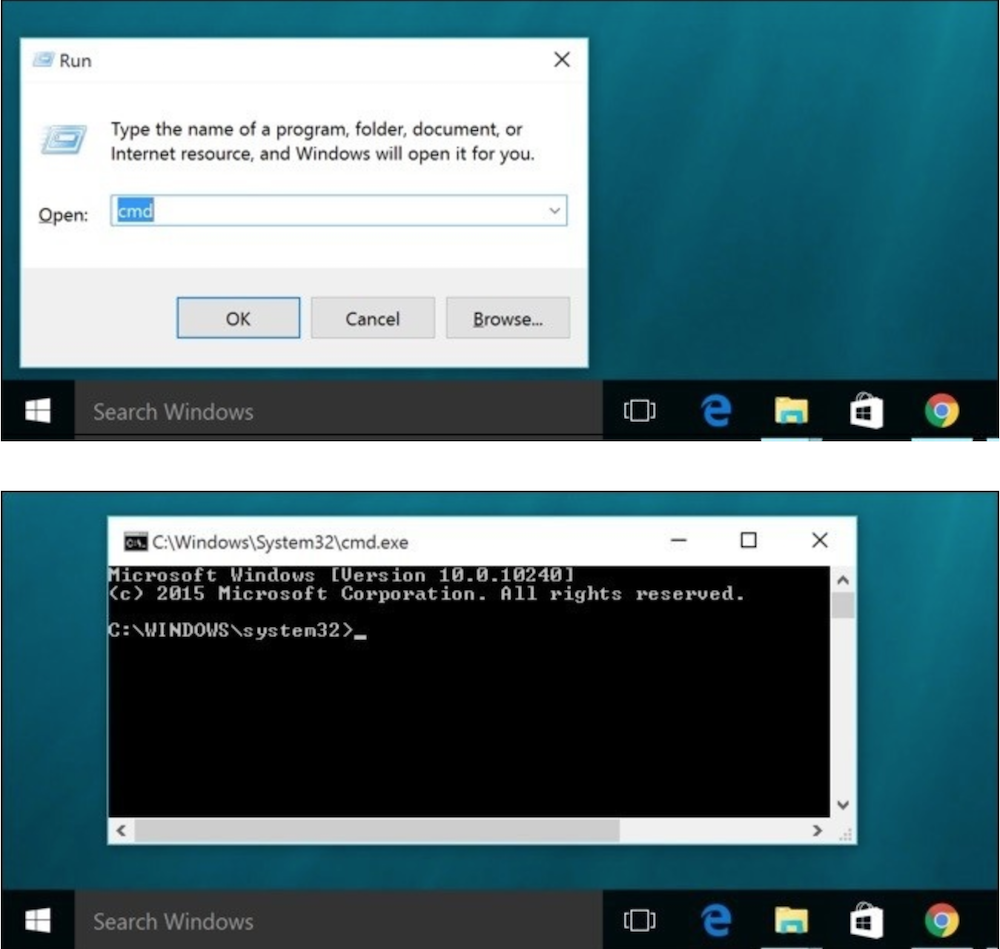Click Search Windows box in lower taskbar
This screenshot has height=949, width=1000.
point(339,920)
